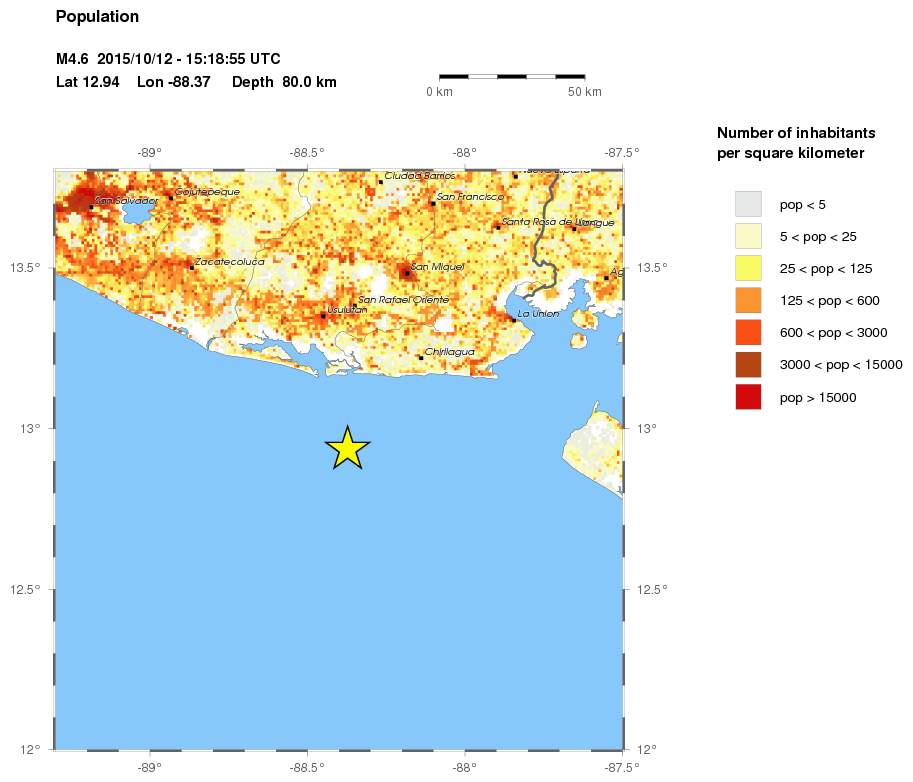Click the 'Population' map title
Viewport: 913px width, 782px height.
(x=97, y=17)
